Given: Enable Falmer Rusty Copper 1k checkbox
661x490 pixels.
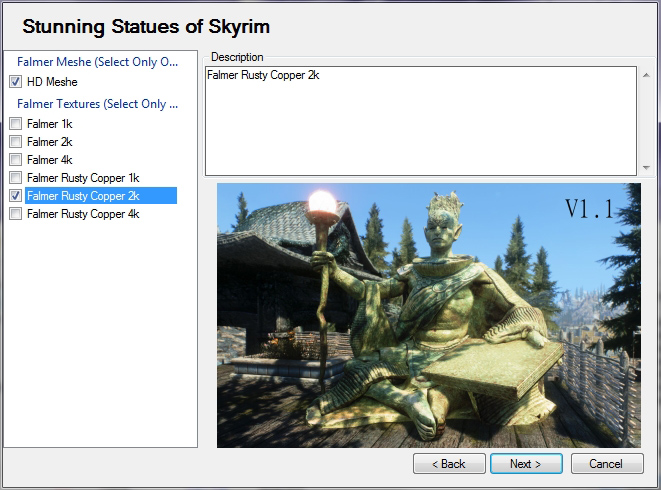Looking at the screenshot, I should (16, 178).
